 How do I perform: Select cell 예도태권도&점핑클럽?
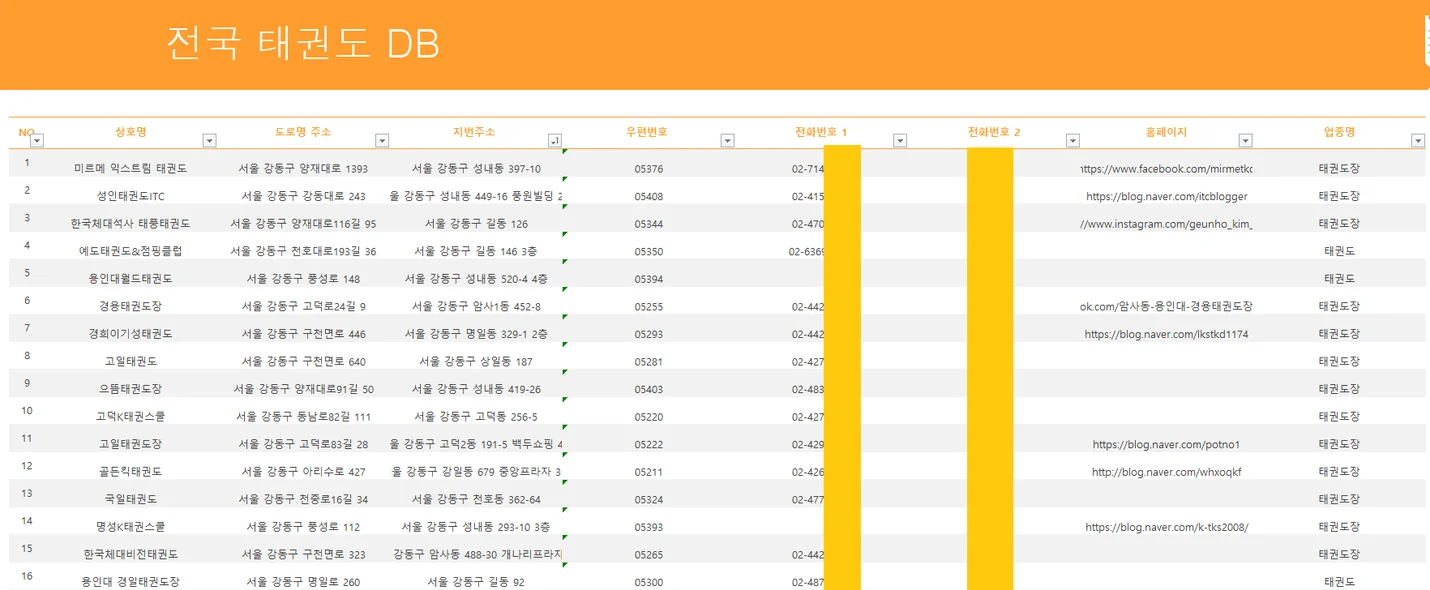pos(131,251)
